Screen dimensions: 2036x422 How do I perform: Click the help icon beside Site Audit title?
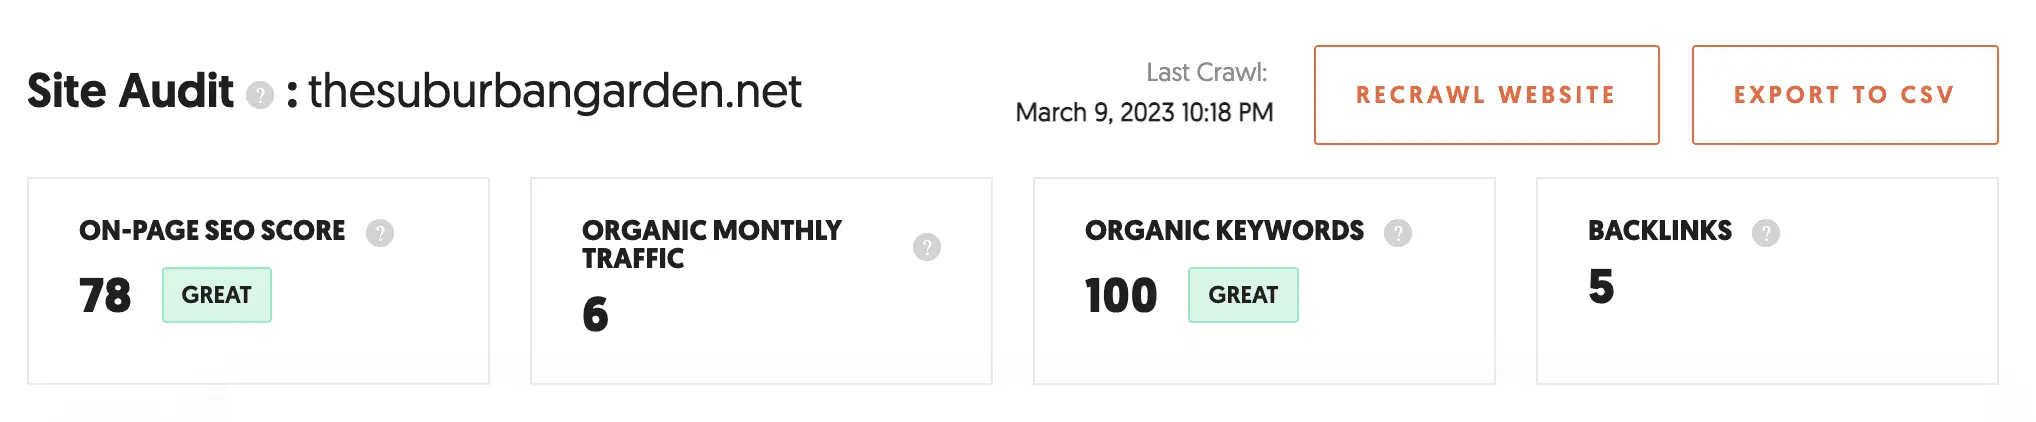click(260, 95)
